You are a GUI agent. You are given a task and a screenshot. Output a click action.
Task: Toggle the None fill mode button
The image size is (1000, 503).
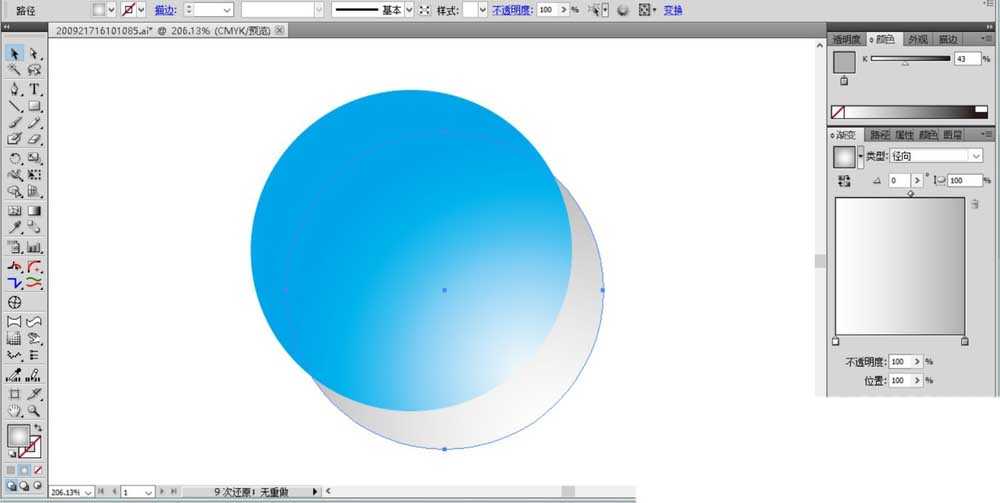click(x=38, y=470)
